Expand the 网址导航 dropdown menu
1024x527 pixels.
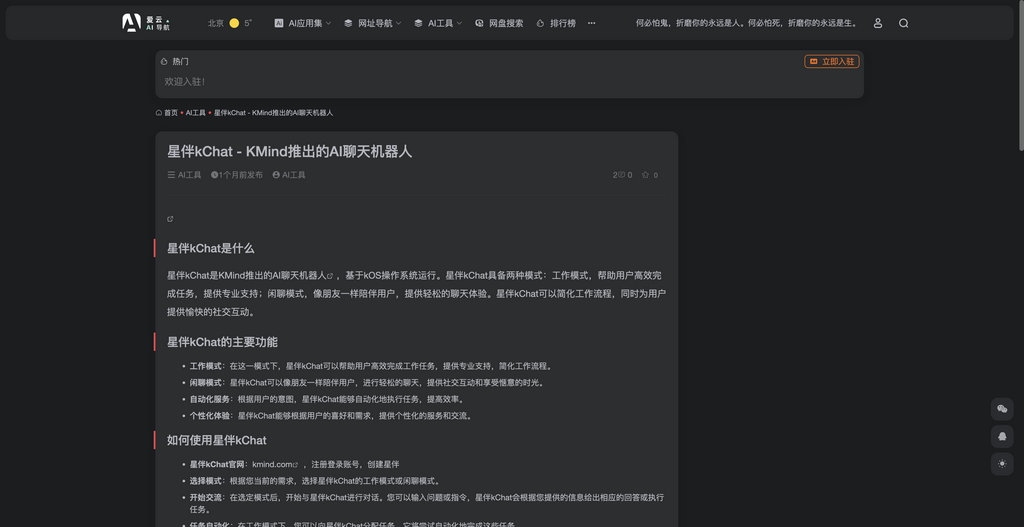372,23
